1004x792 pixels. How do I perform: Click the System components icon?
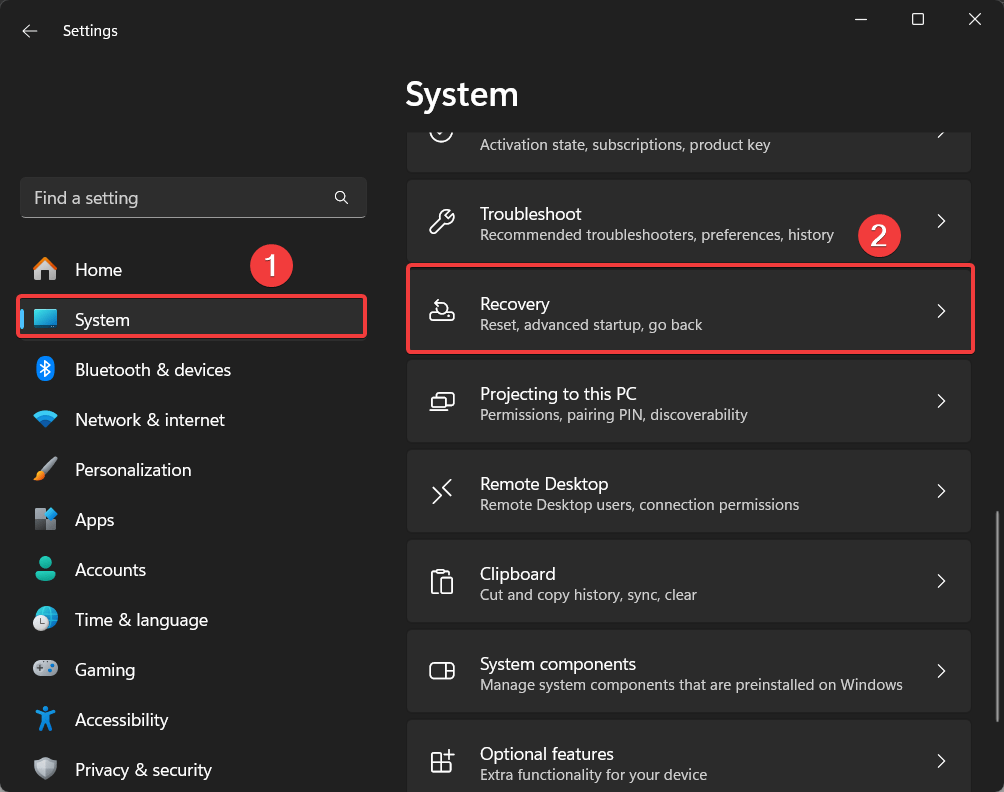point(442,671)
